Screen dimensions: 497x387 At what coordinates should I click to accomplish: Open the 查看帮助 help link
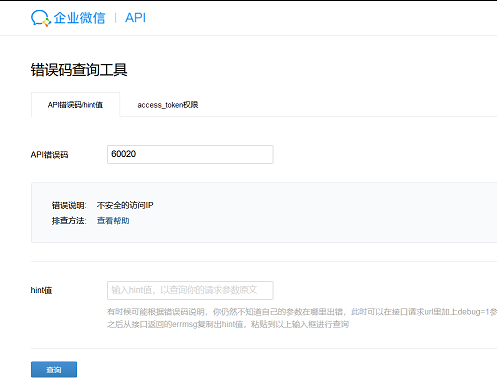point(113,221)
